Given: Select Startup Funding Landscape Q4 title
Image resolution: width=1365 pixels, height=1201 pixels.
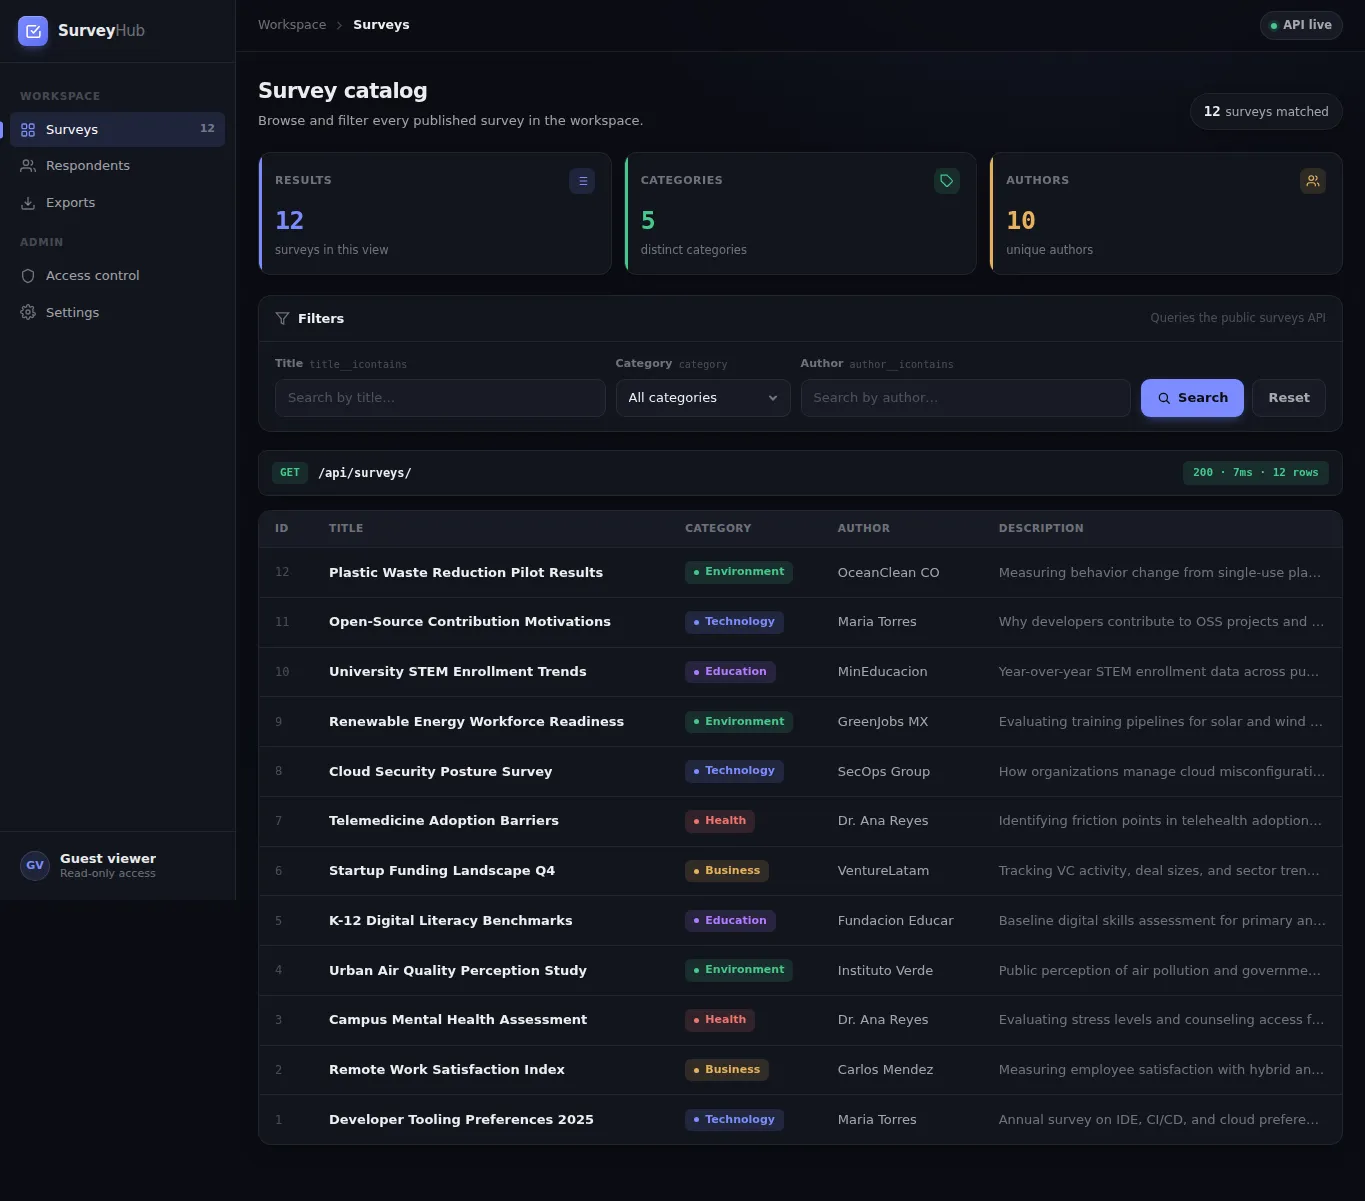Looking at the screenshot, I should [x=442, y=871].
